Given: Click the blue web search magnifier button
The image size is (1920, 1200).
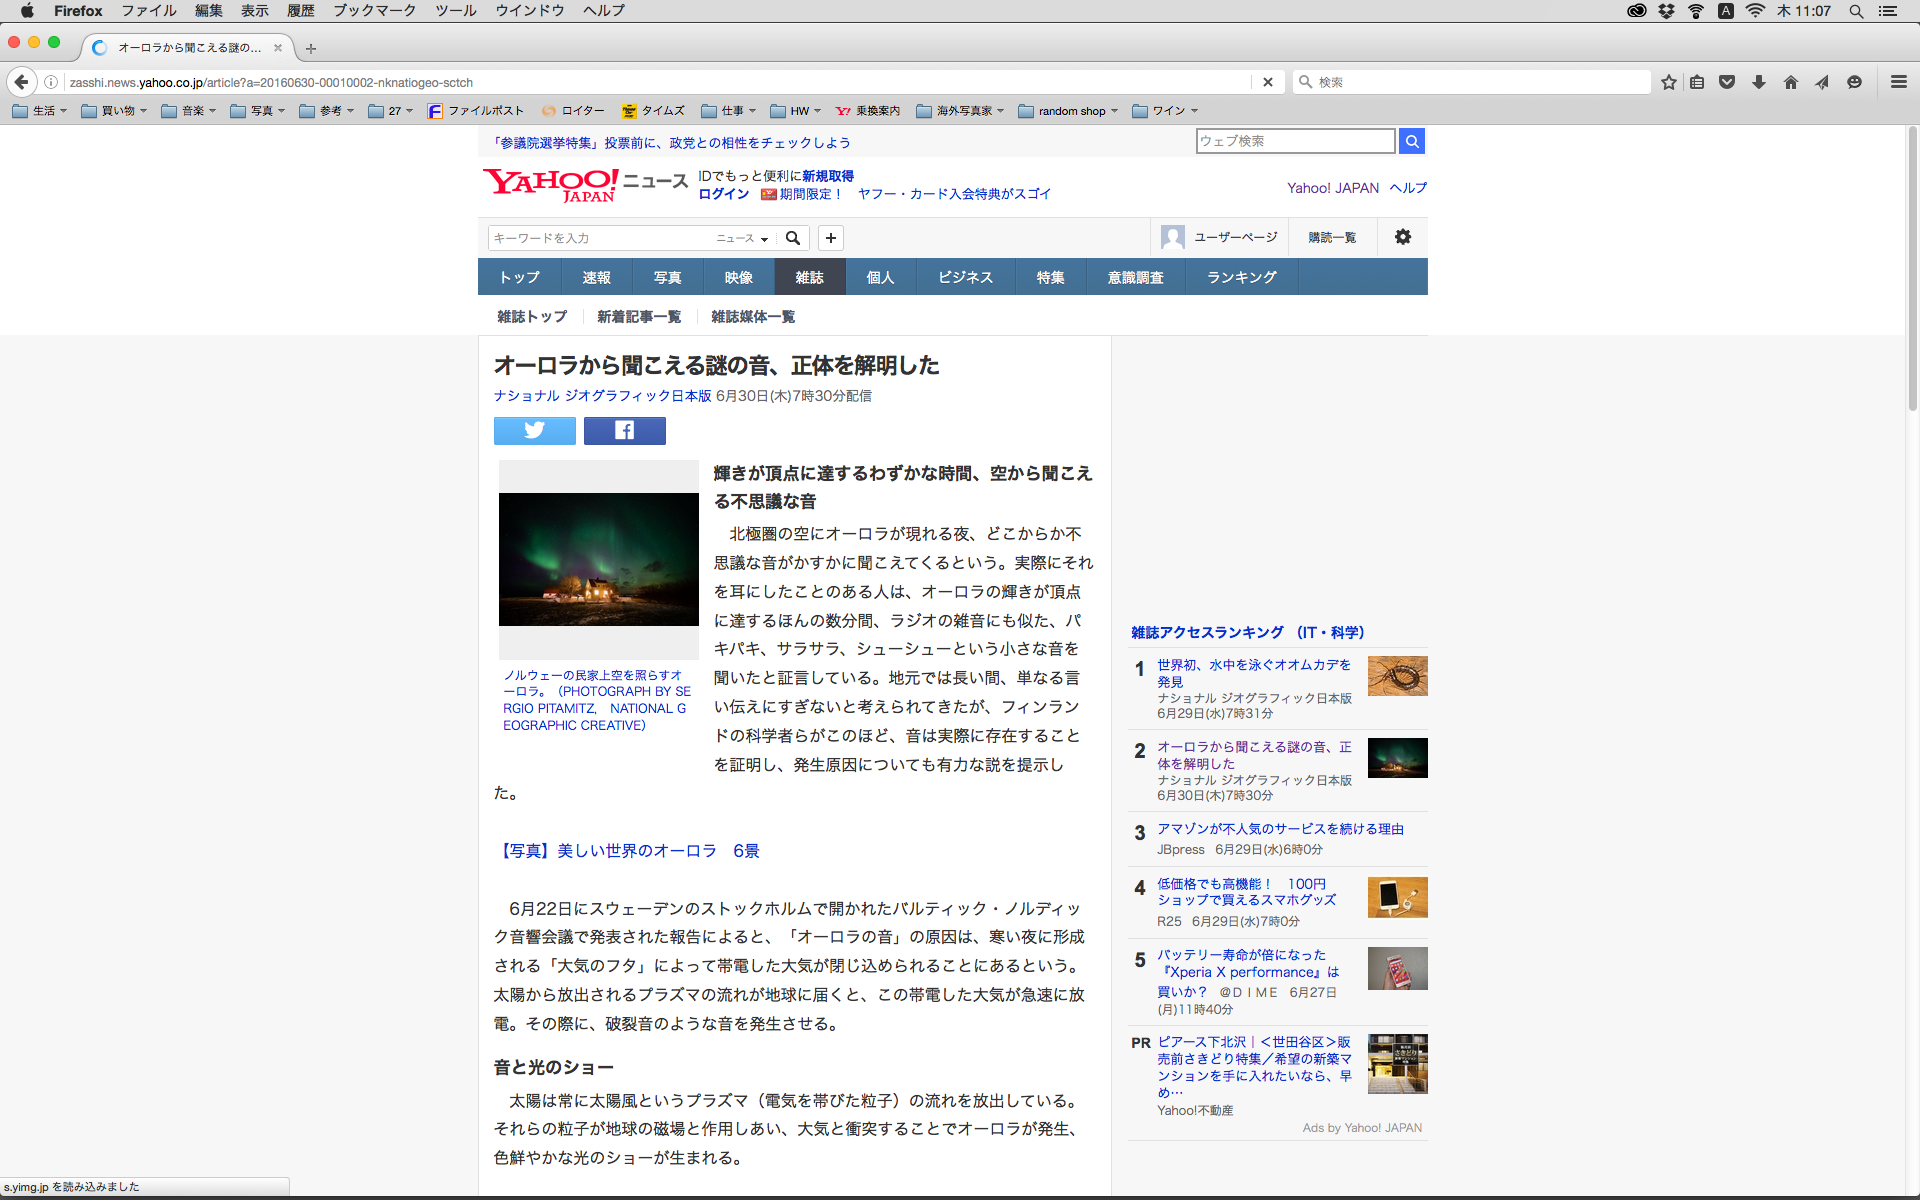Looking at the screenshot, I should click(1411, 141).
